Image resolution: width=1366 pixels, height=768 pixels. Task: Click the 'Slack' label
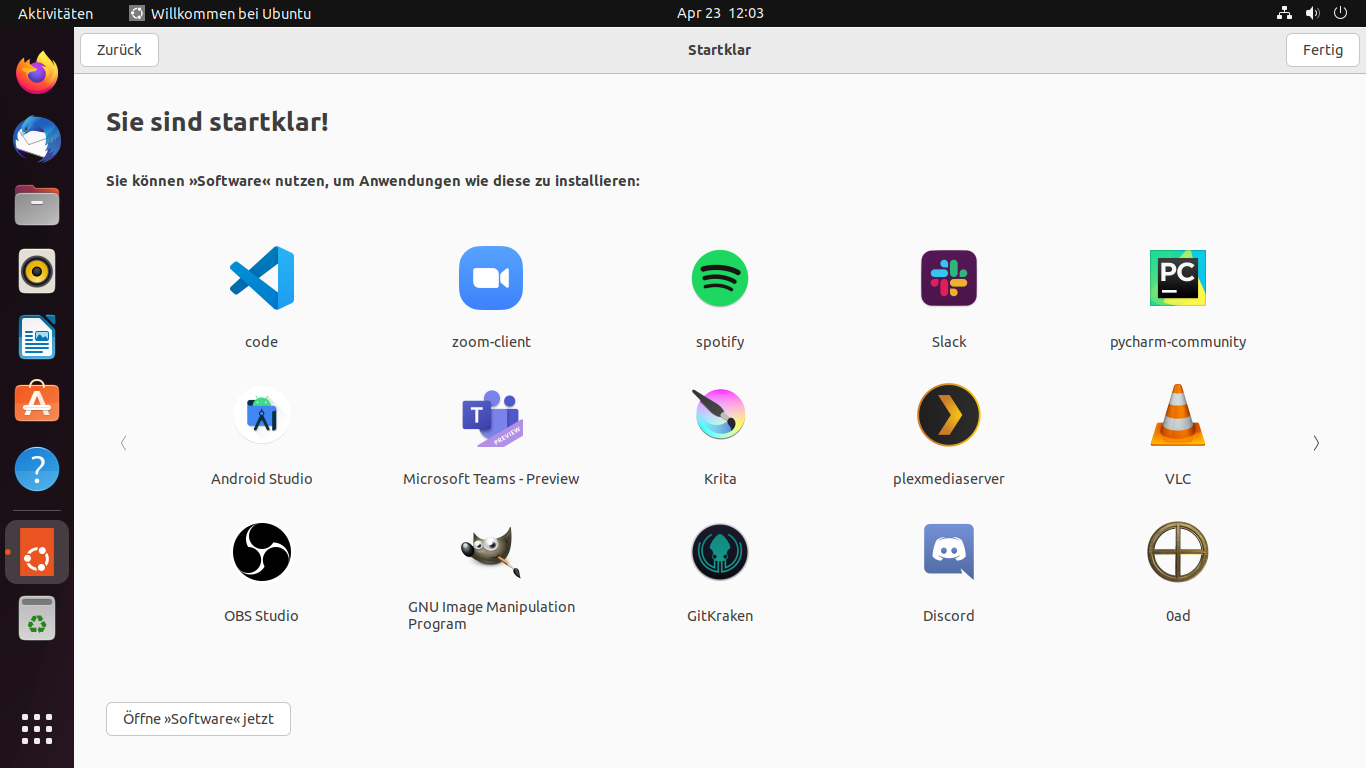point(949,342)
